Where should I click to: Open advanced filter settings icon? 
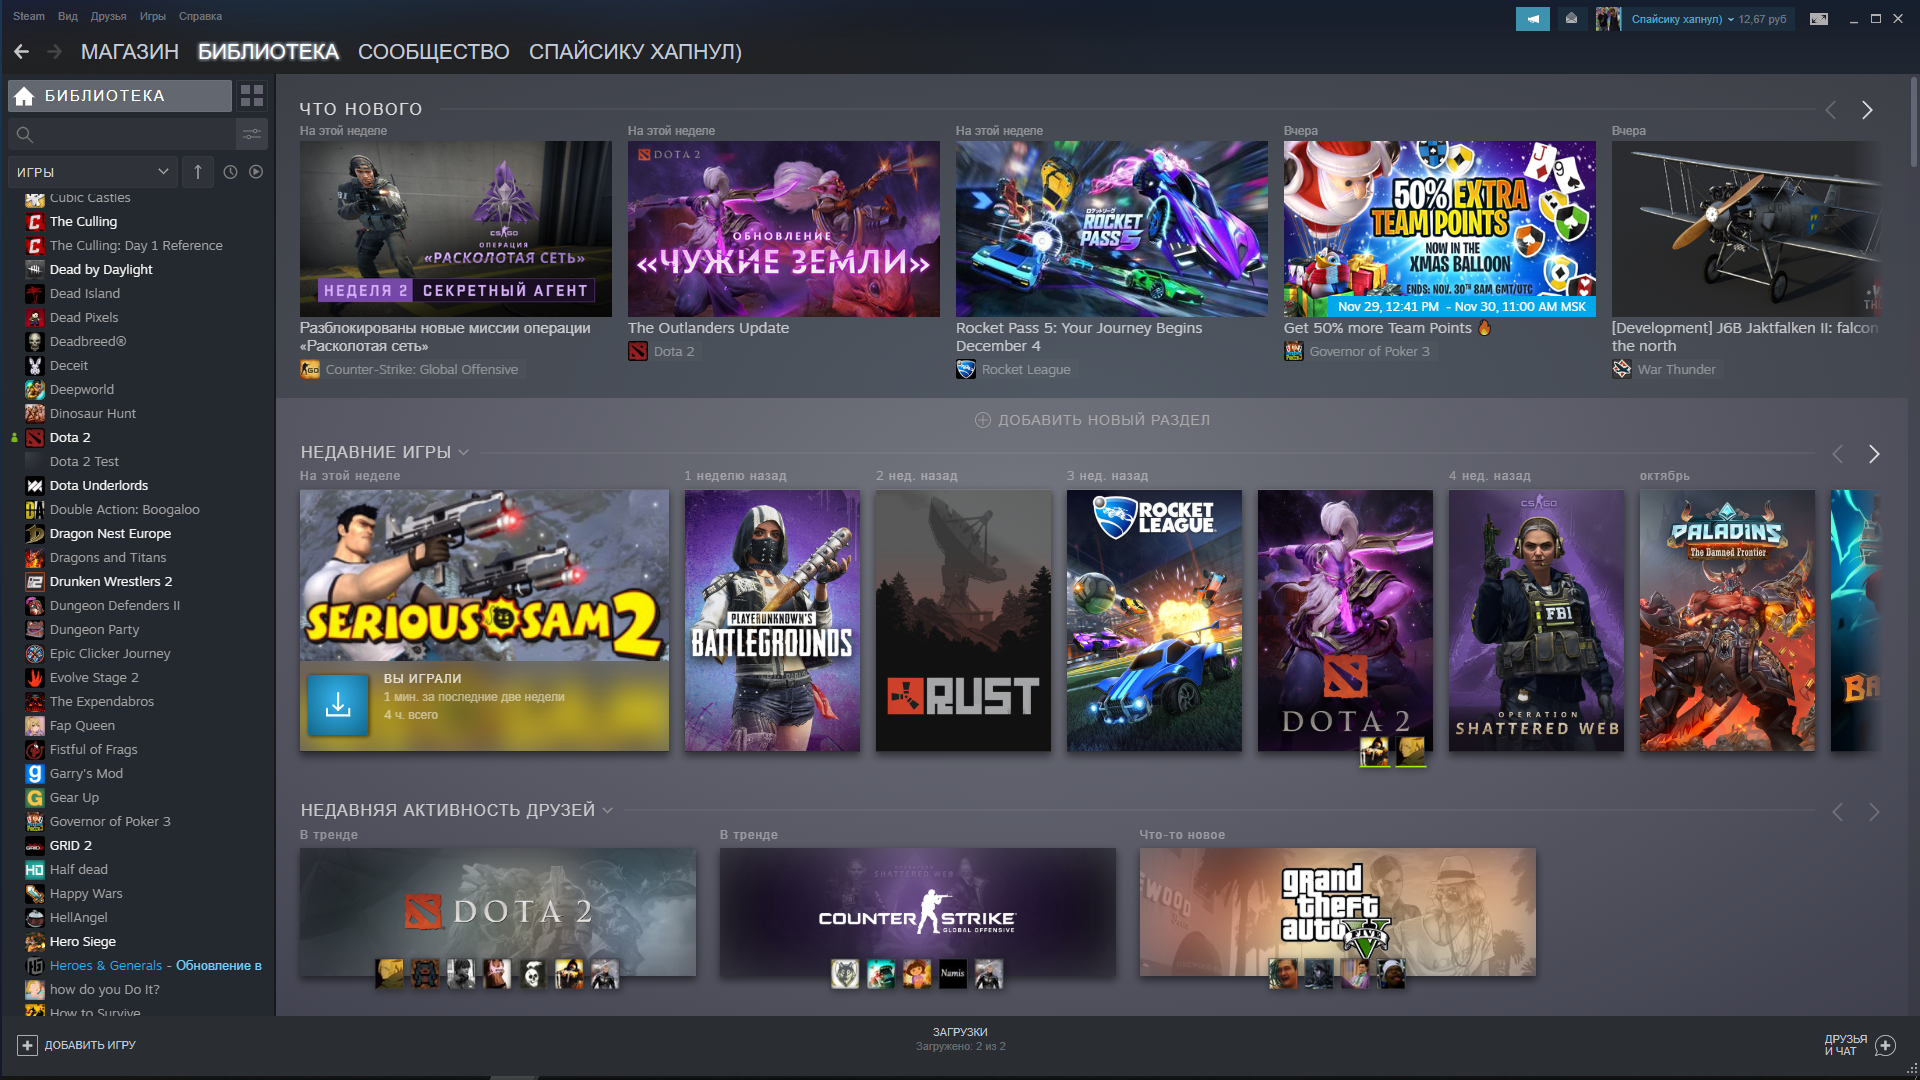(252, 134)
